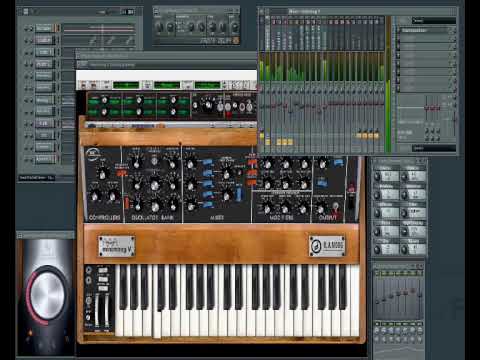Click the External Input Volume knob
This screenshot has height=360, width=480.
click(227, 174)
